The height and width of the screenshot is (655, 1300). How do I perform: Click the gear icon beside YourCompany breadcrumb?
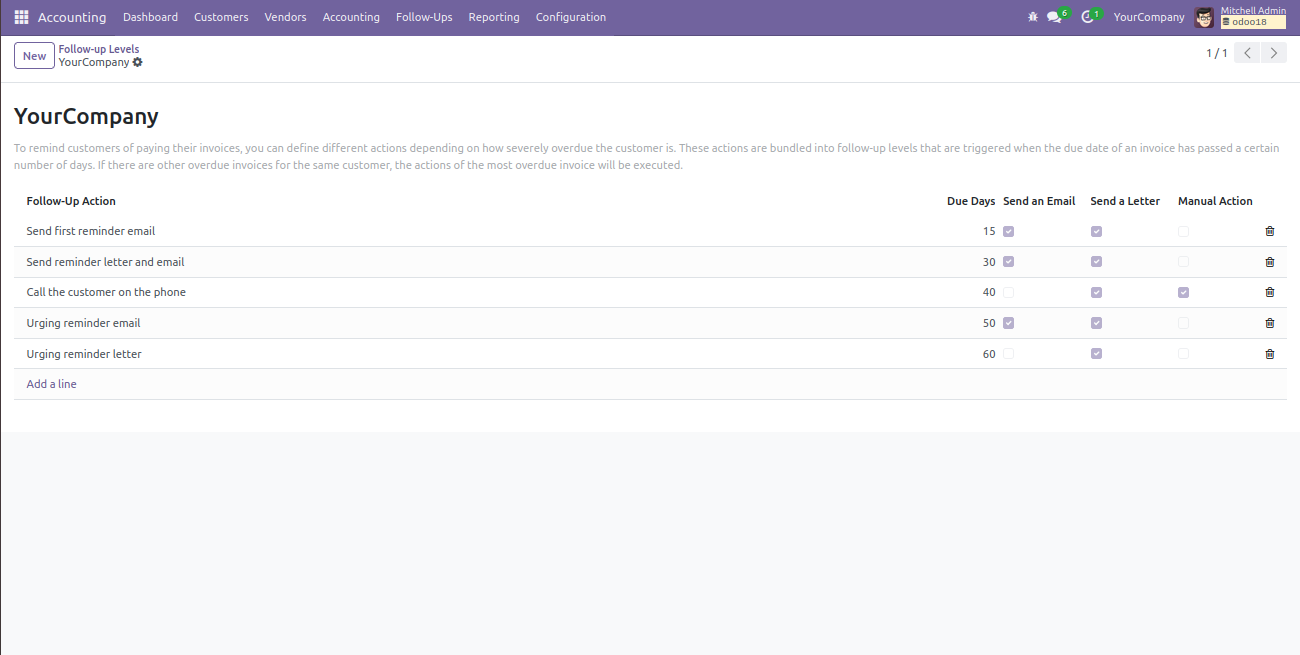(138, 62)
